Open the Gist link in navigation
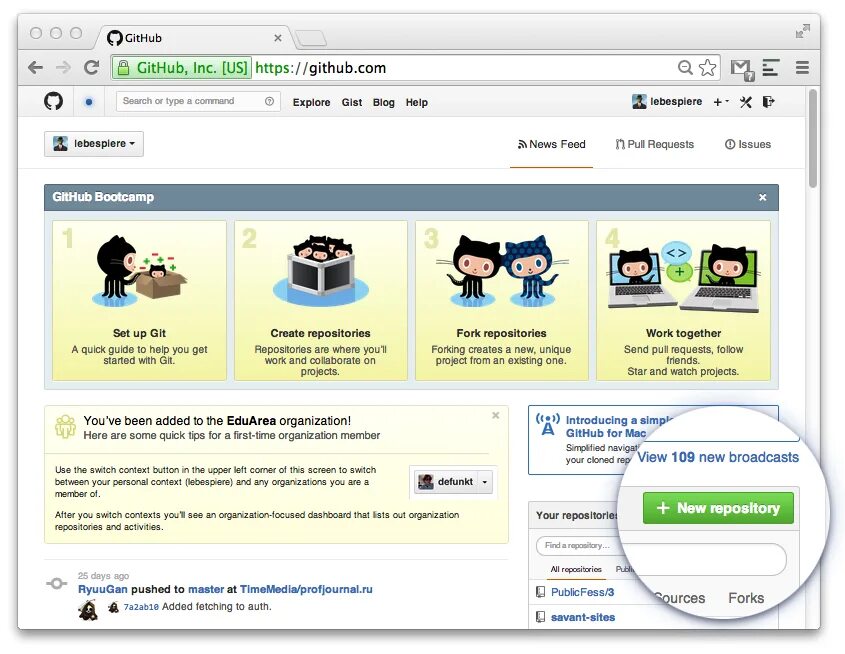The height and width of the screenshot is (654, 845). point(351,102)
